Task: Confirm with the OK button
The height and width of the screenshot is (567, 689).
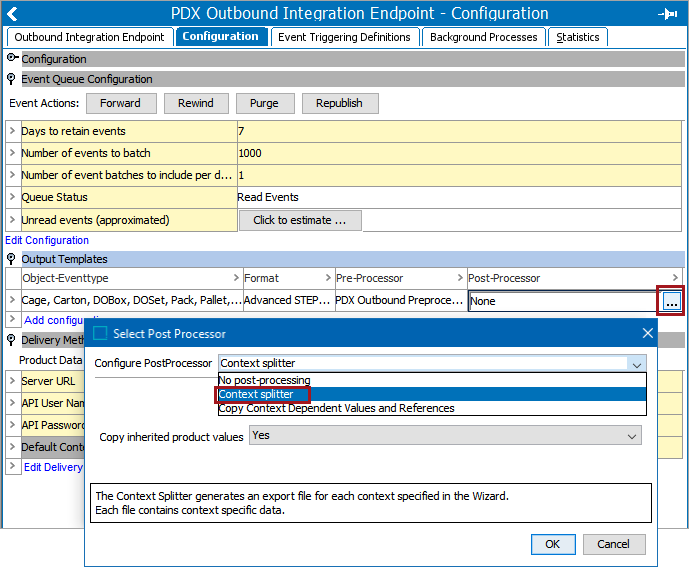Action: click(x=553, y=545)
